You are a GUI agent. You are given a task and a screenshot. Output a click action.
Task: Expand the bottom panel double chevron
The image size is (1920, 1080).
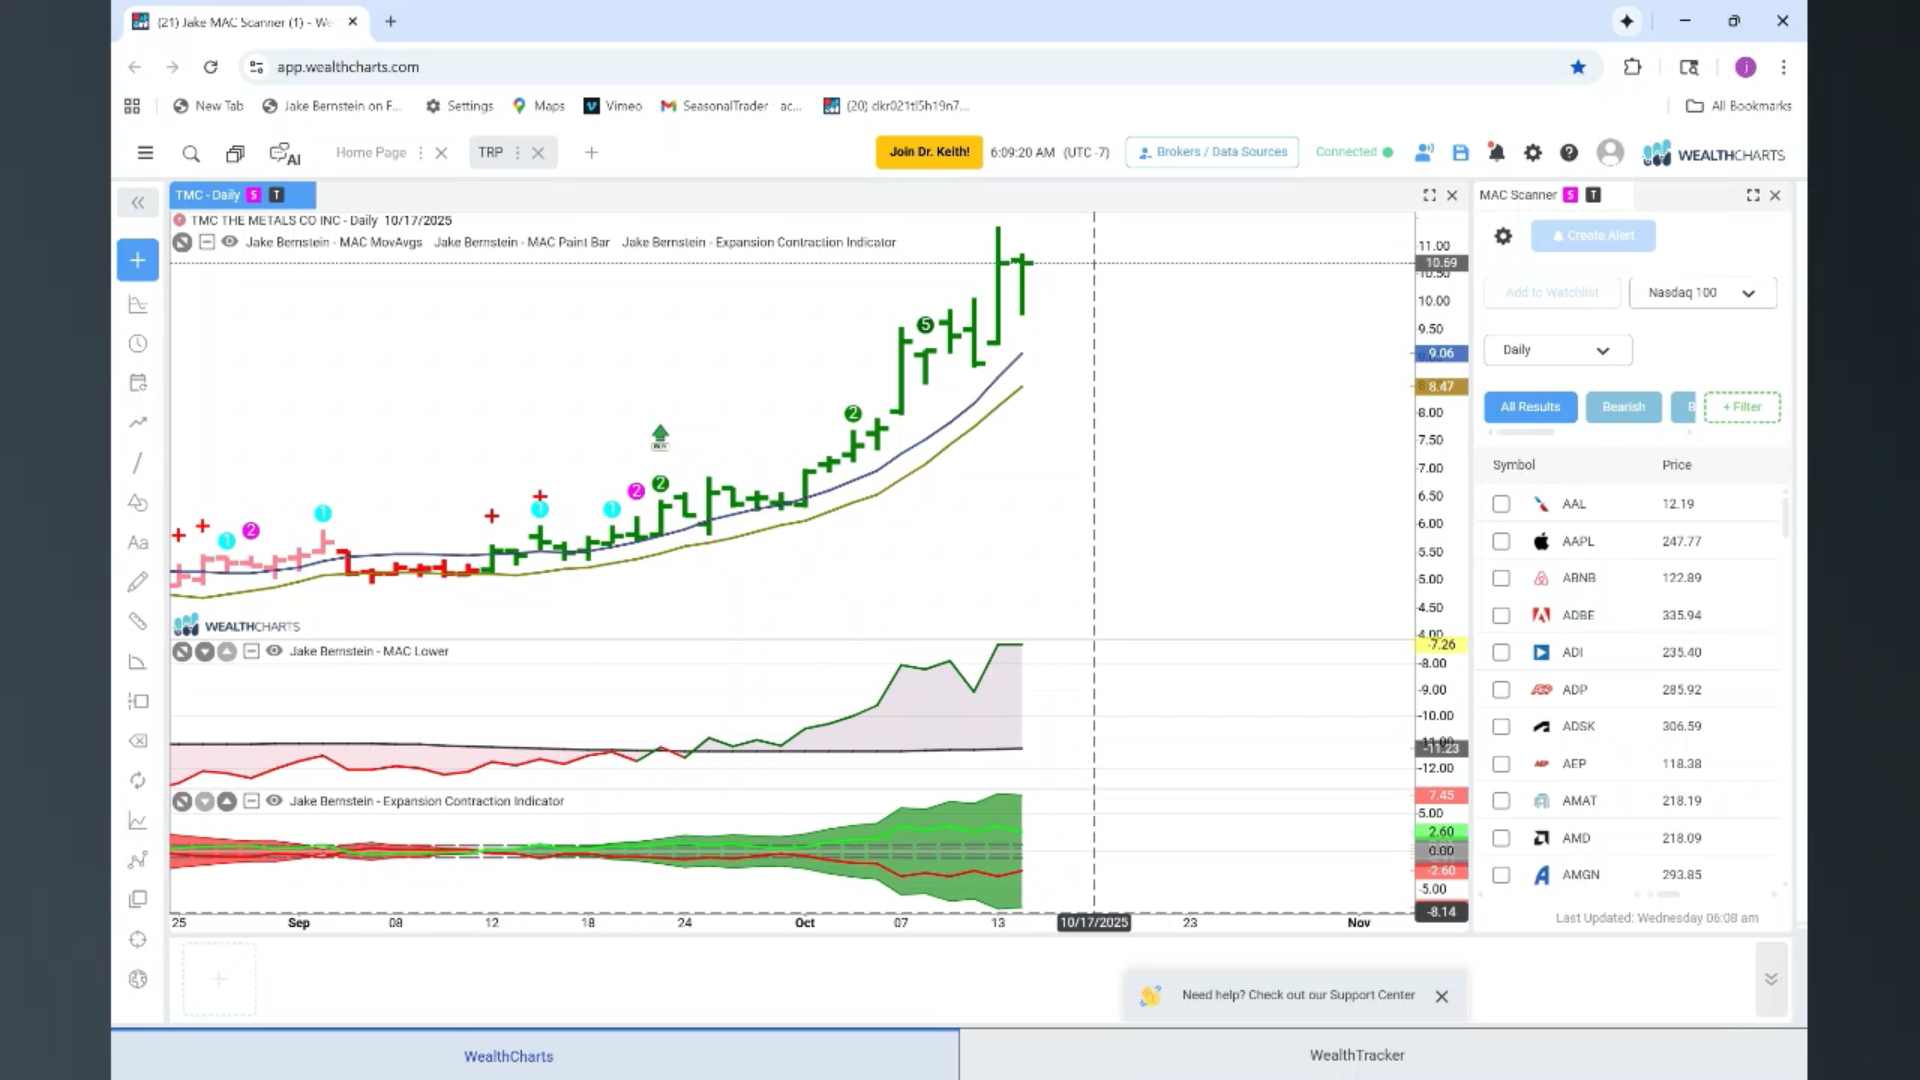coord(1771,979)
